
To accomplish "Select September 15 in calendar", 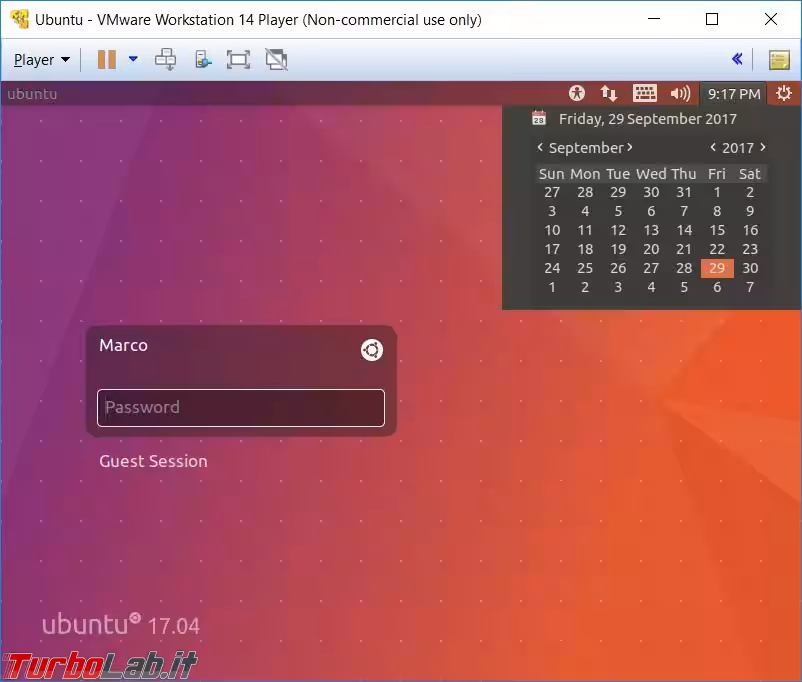I will [717, 230].
